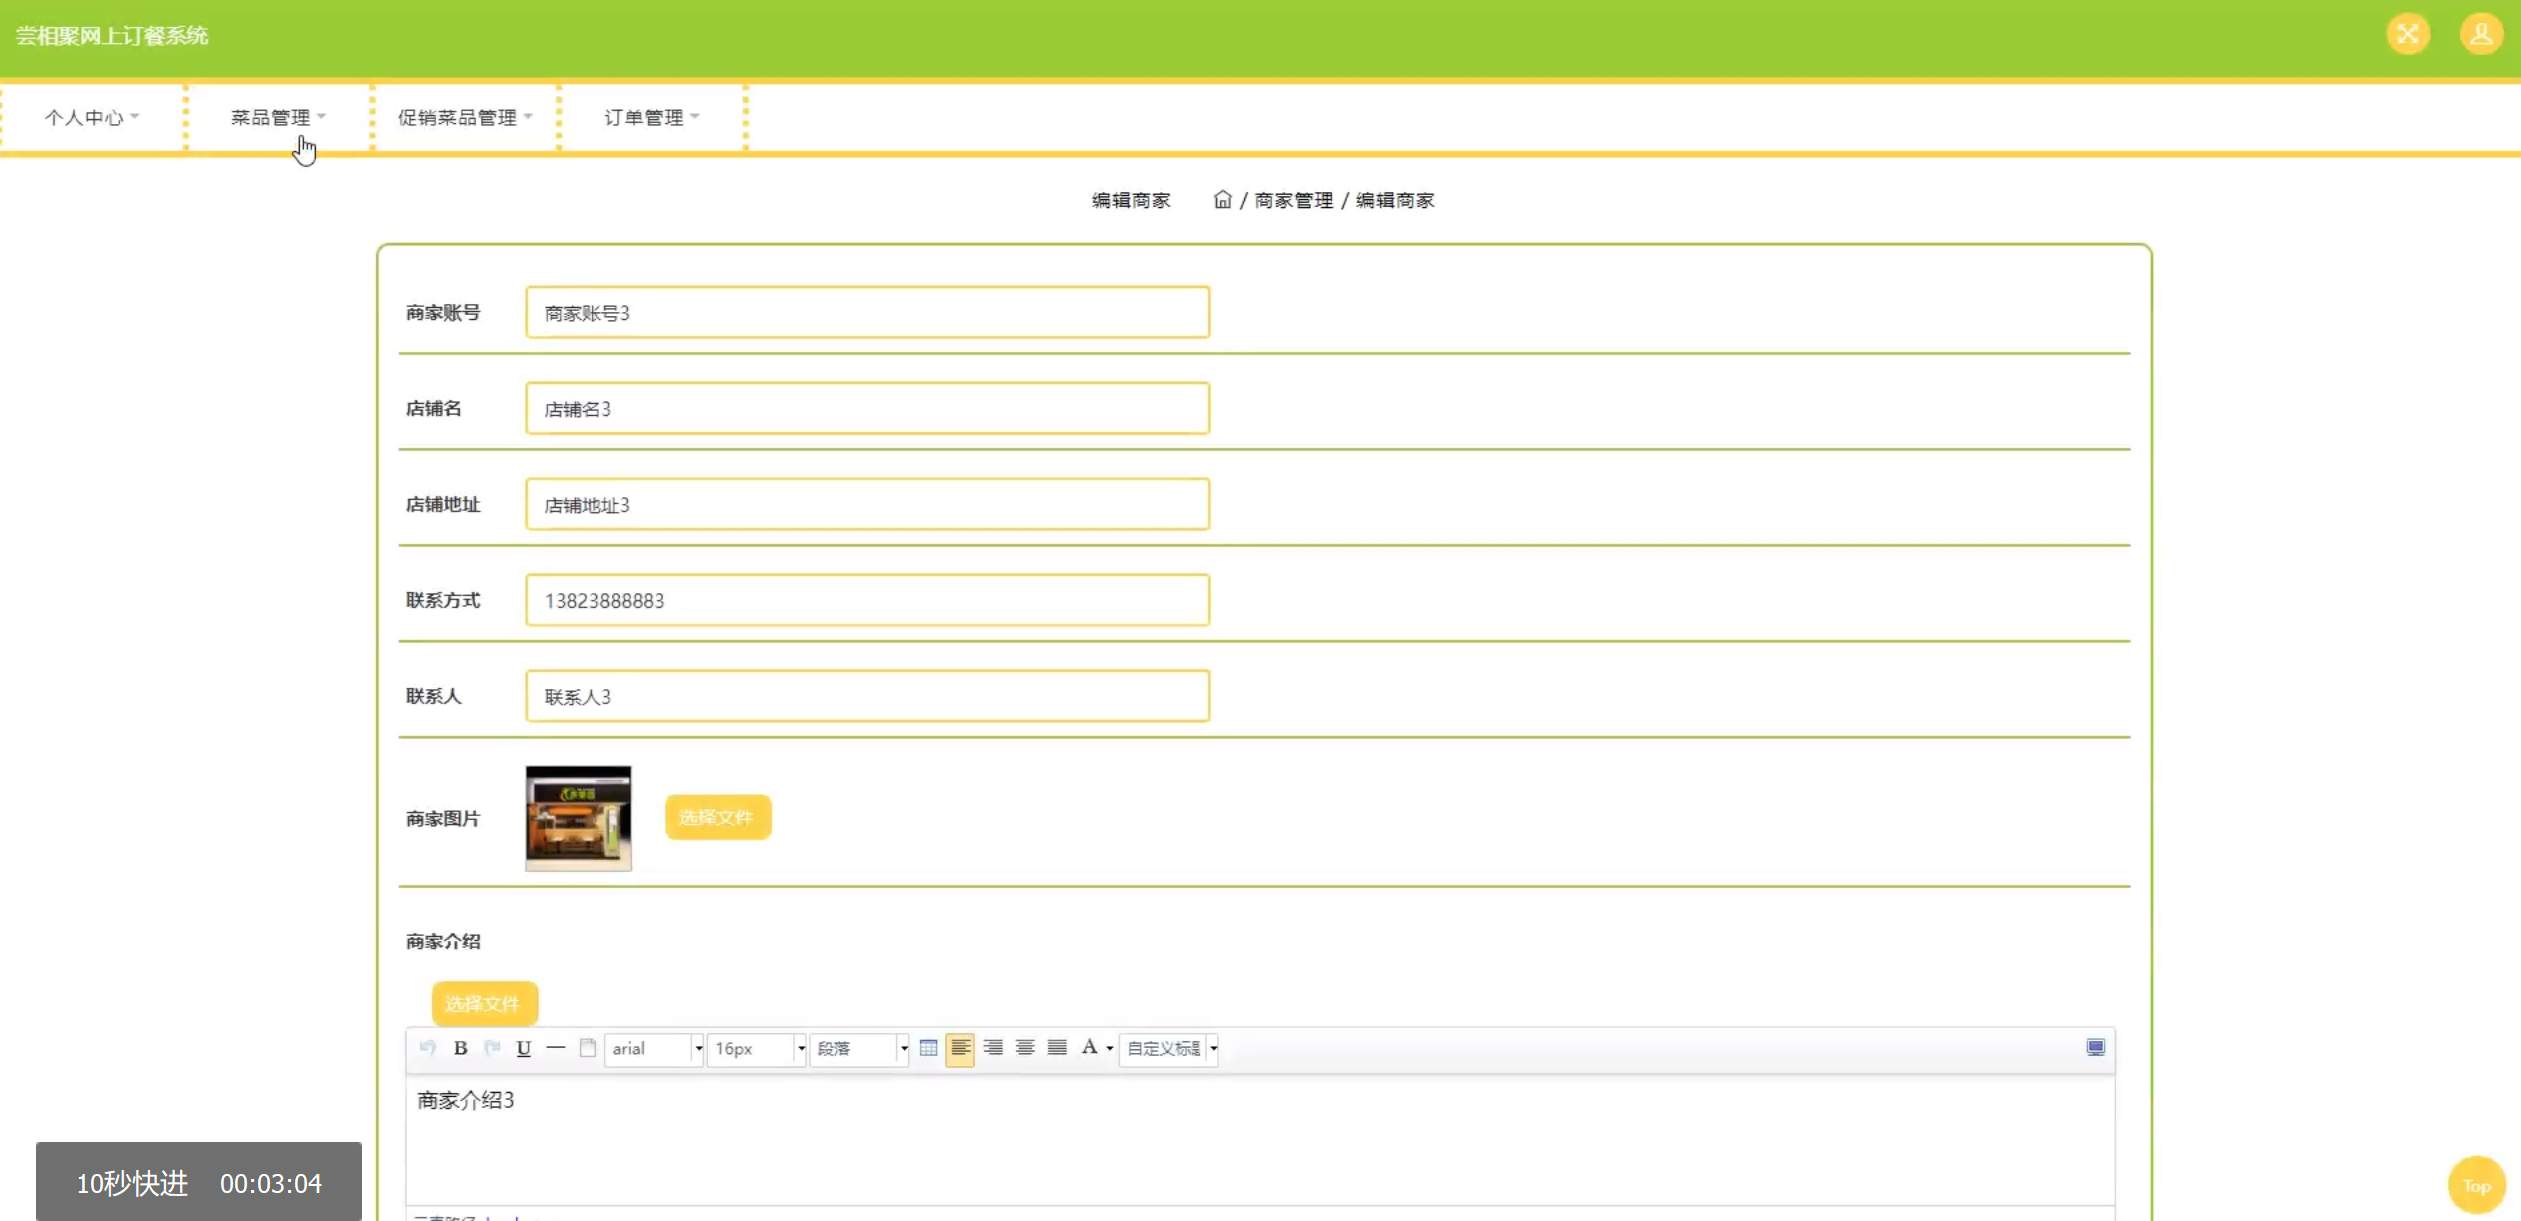Open the 段落 paragraph format dropdown
Image resolution: width=2521 pixels, height=1221 pixels.
[859, 1048]
